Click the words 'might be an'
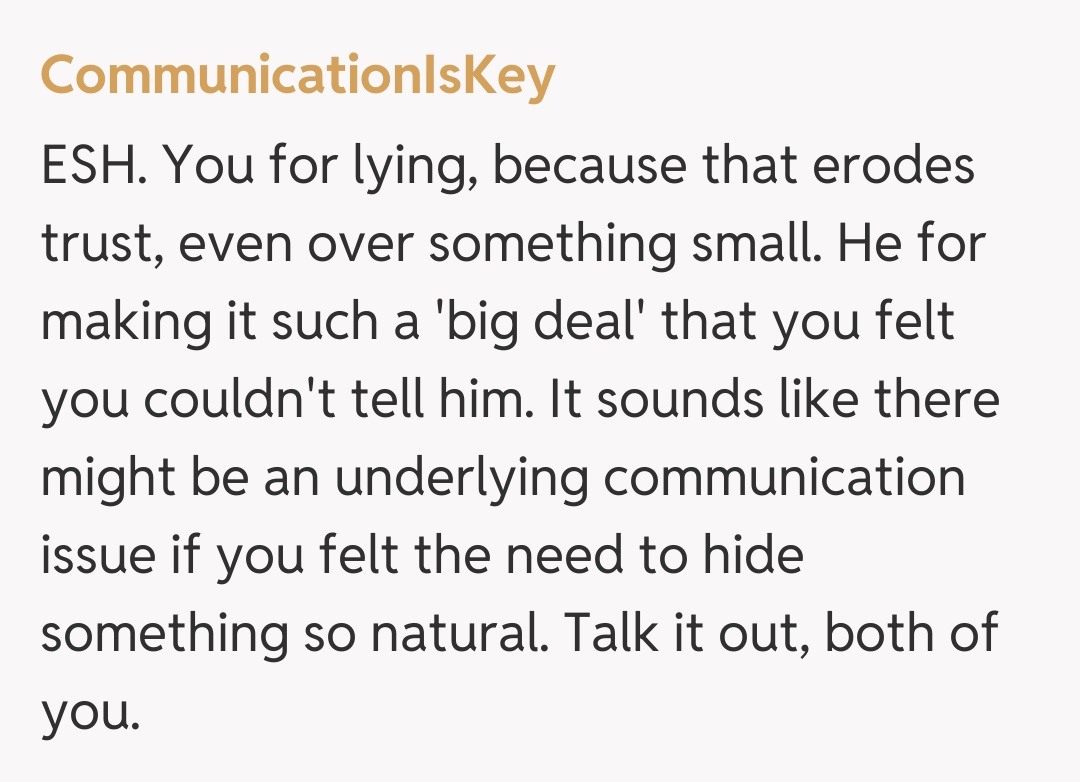This screenshot has height=782, width=1080. [x=180, y=478]
